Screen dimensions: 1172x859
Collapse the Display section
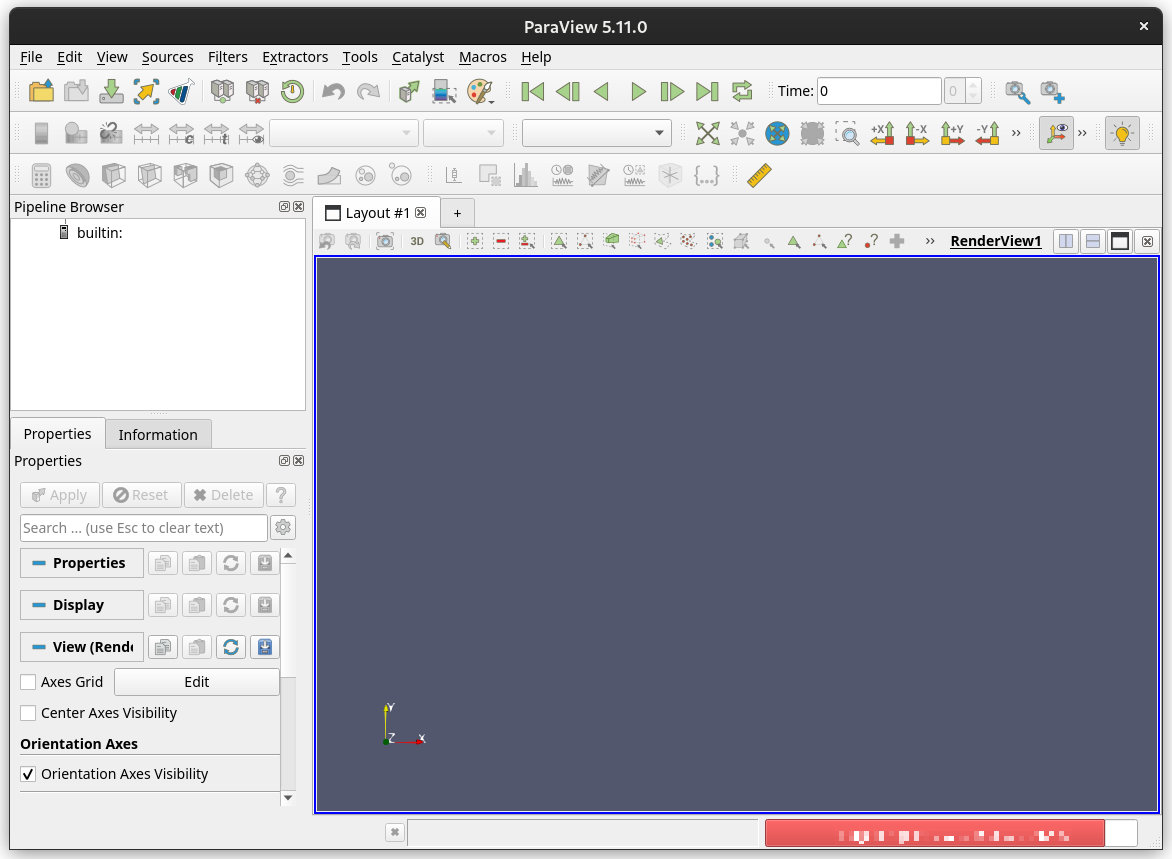81,605
